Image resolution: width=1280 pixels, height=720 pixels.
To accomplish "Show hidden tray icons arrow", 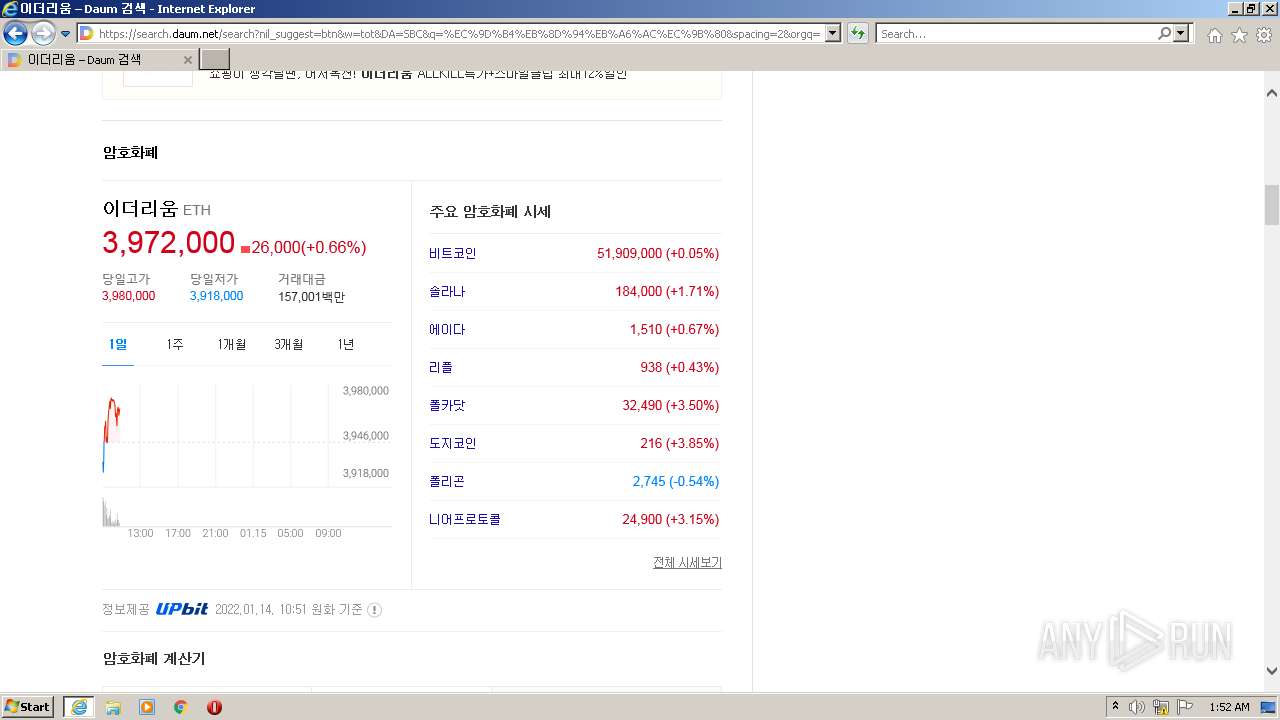I will coord(1115,707).
